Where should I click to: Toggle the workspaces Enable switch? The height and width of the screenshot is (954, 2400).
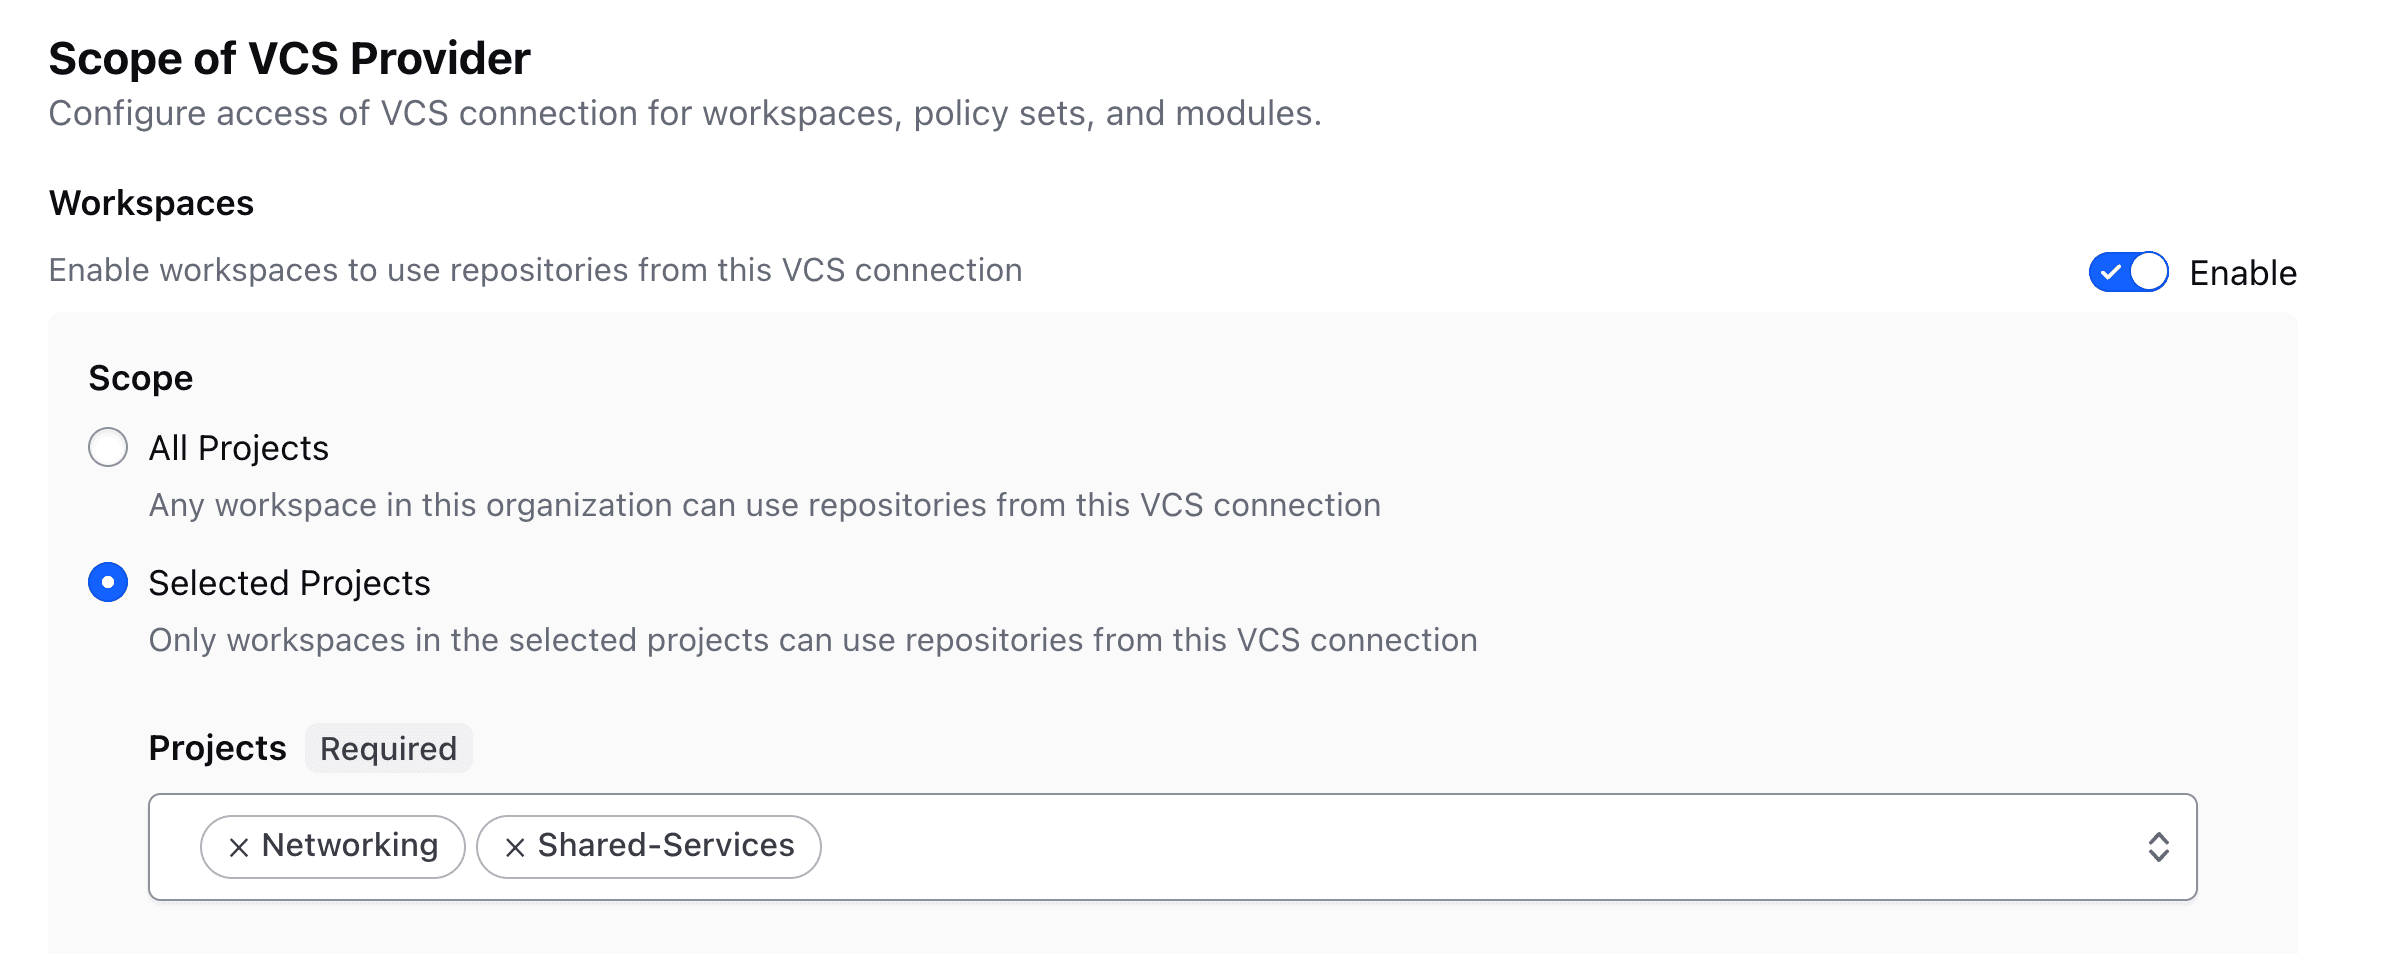[x=2129, y=272]
